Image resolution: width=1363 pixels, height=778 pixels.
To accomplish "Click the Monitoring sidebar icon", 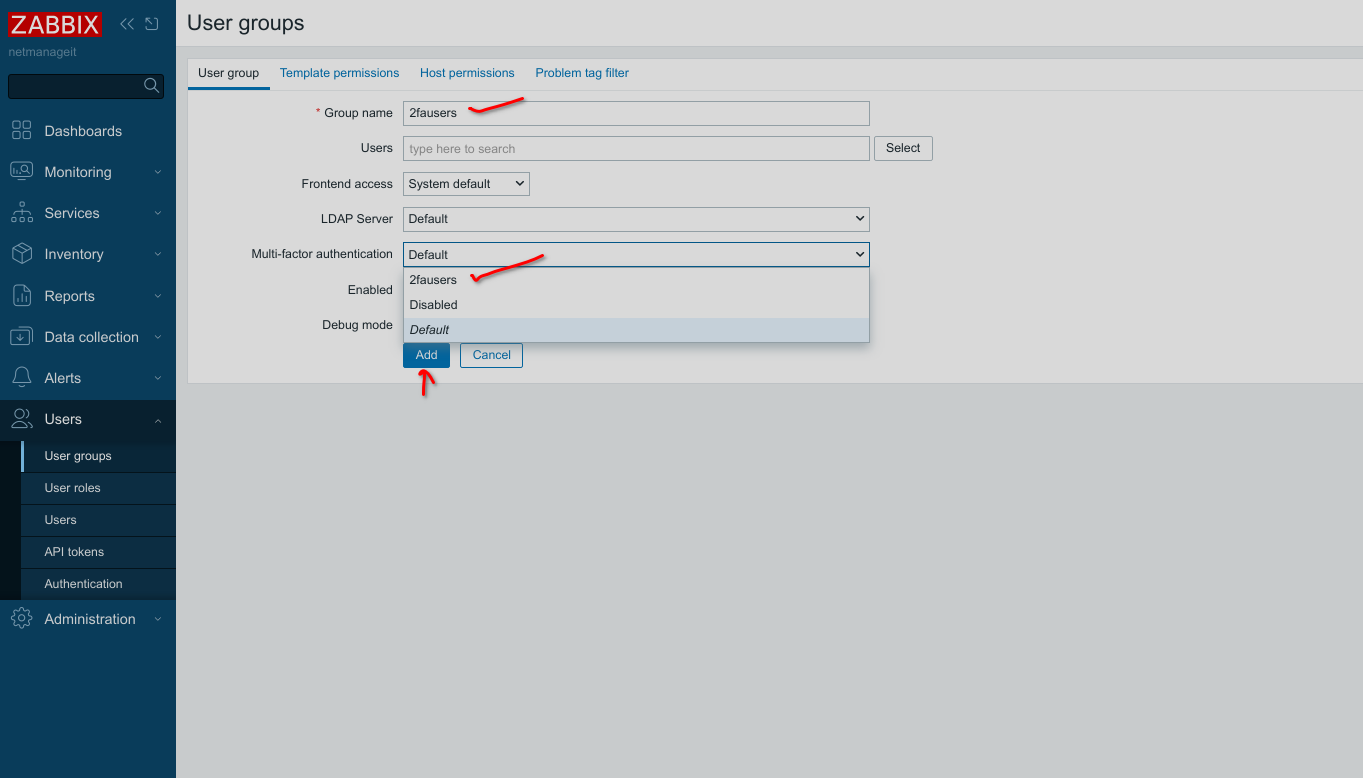I will [21, 172].
